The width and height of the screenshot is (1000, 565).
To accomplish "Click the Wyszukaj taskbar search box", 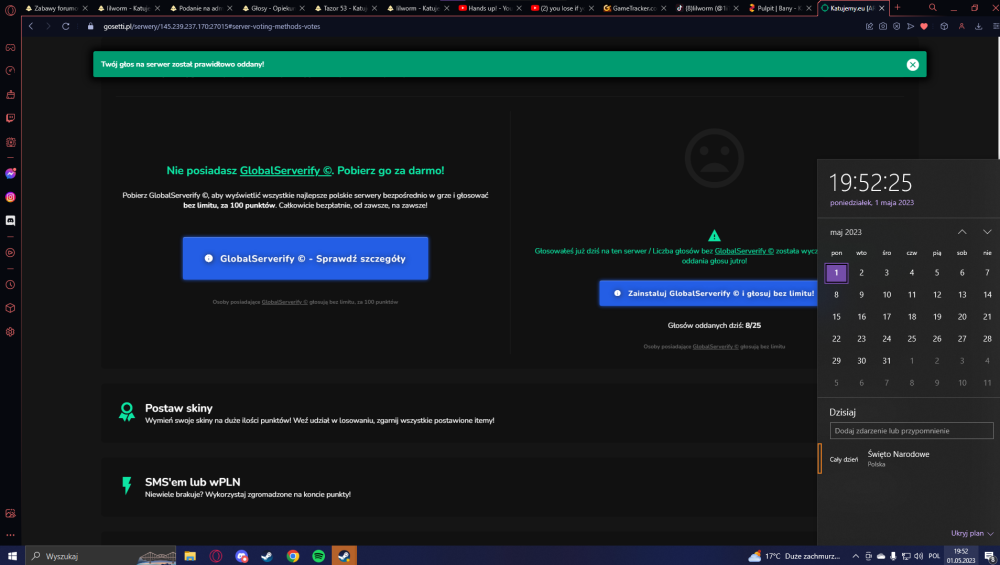I will [x=101, y=556].
